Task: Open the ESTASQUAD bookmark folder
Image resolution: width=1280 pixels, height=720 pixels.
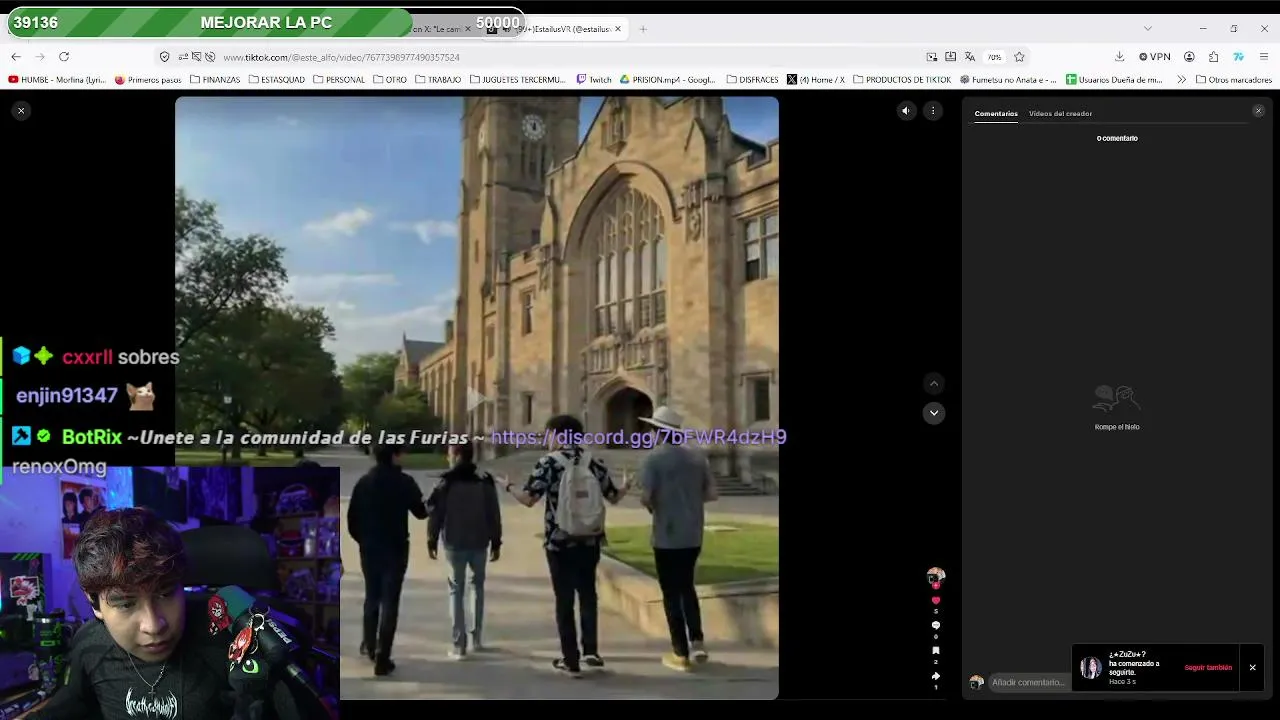Action: point(277,80)
